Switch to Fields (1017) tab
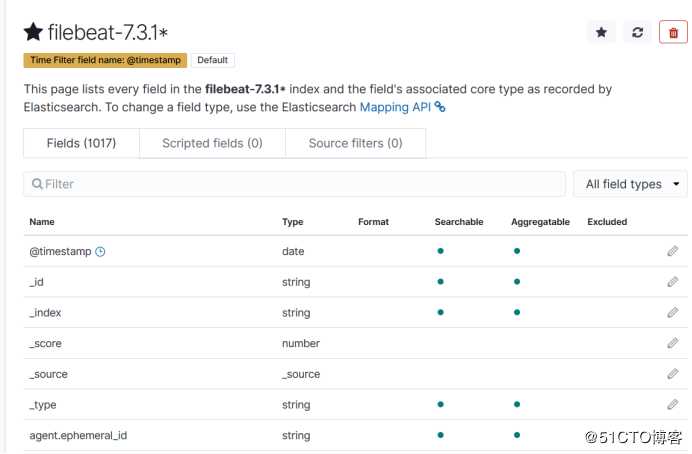 [x=81, y=143]
